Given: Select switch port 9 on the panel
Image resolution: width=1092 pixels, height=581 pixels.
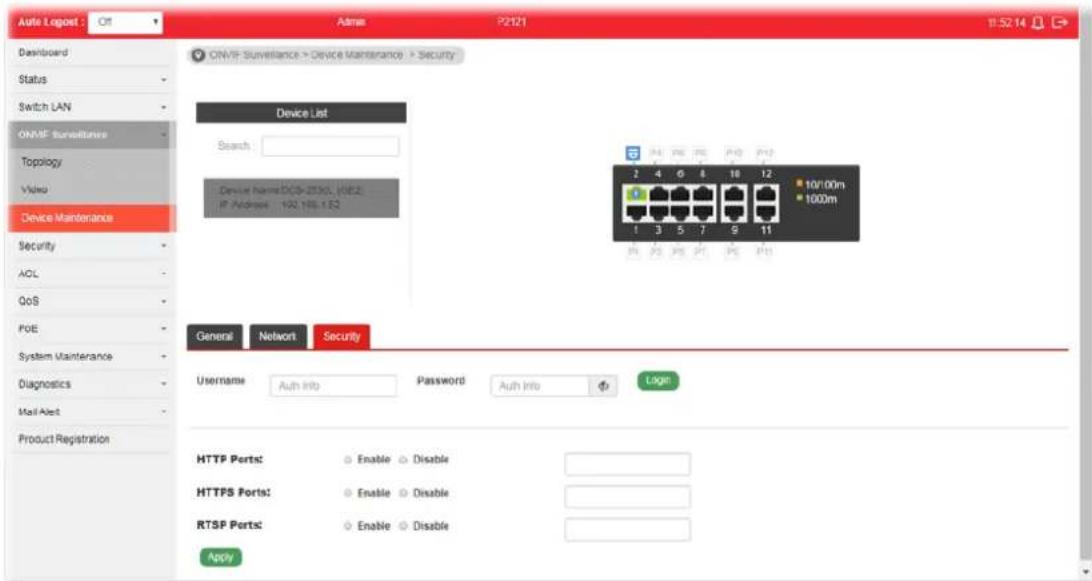Looking at the screenshot, I should tap(734, 212).
